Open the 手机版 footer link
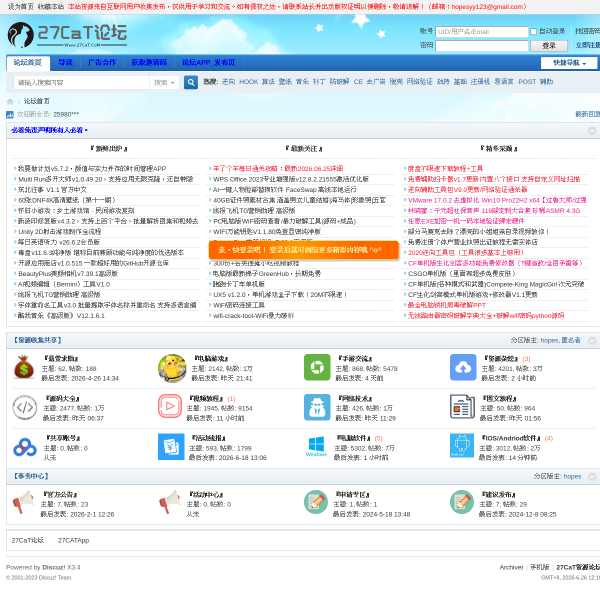The image size is (600, 600). 540,567
